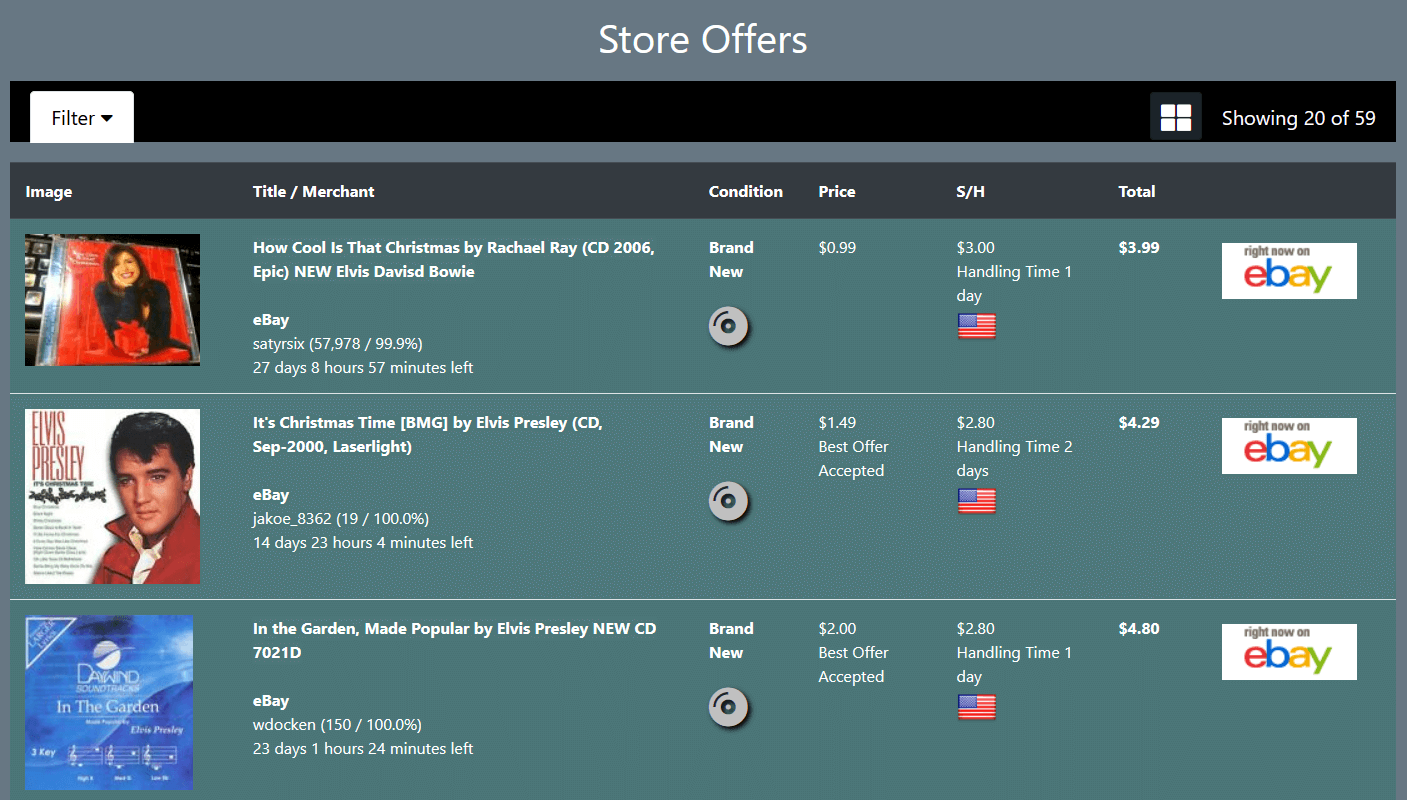Open It's Christmas Time [BMG] listing title
This screenshot has width=1407, height=800.
click(x=427, y=435)
